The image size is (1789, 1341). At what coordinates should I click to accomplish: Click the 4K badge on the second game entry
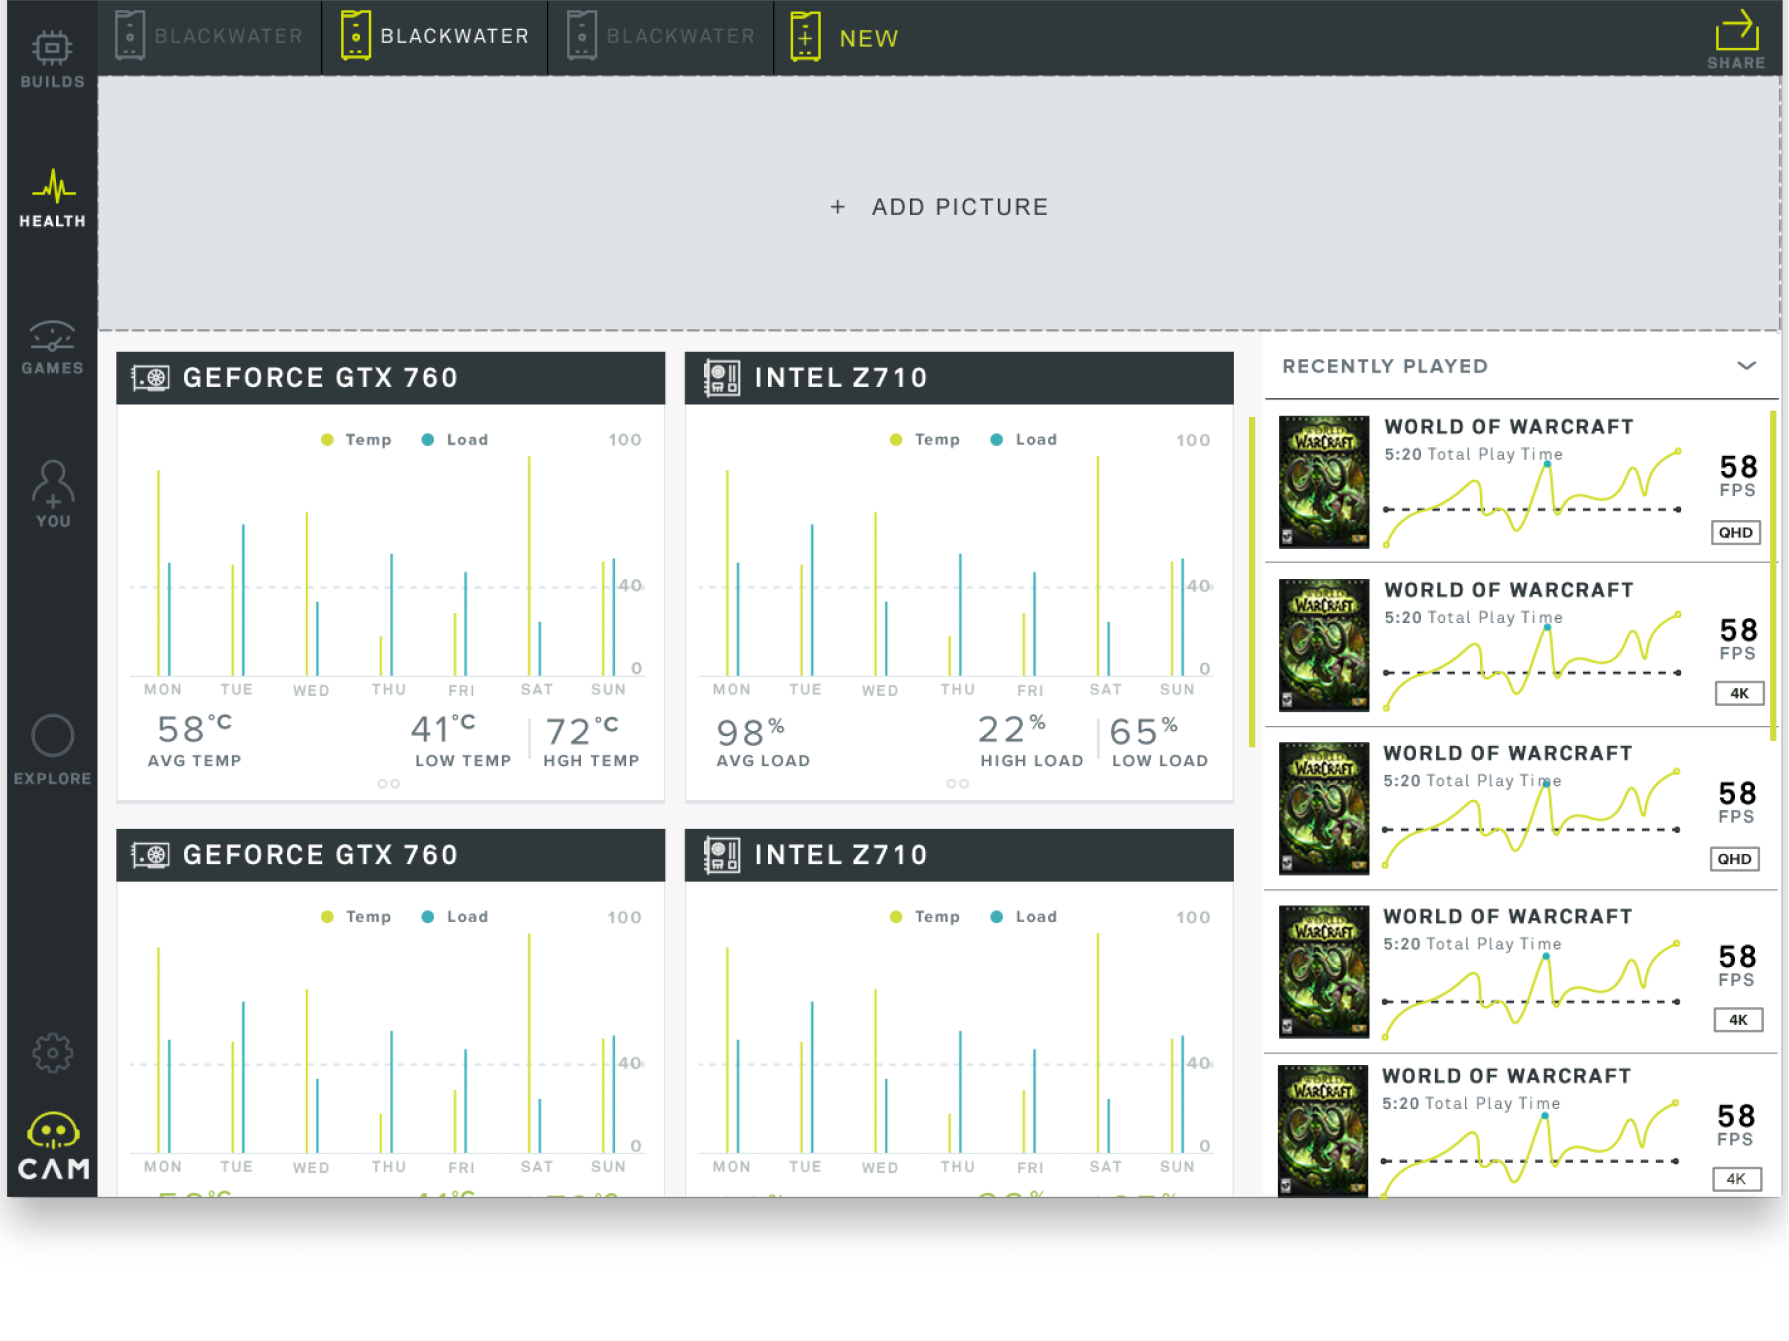pyautogui.click(x=1739, y=693)
